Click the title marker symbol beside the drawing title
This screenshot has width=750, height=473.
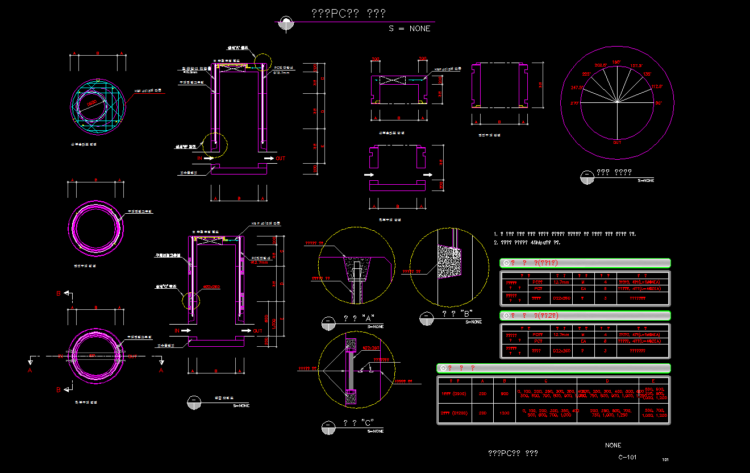click(x=286, y=21)
